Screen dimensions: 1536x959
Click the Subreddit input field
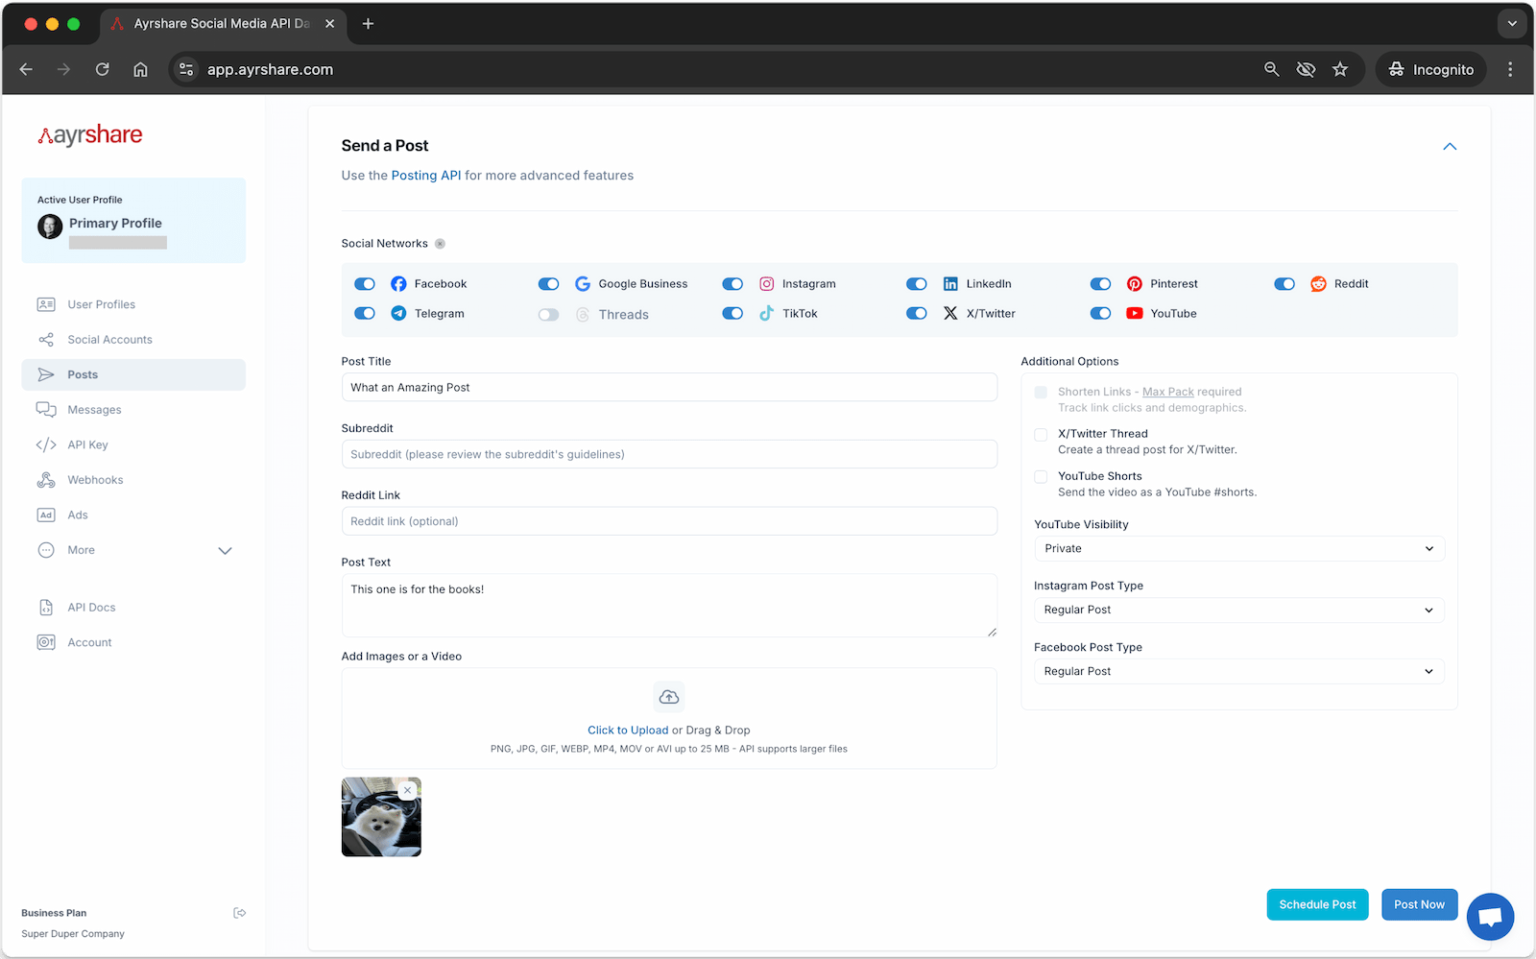[x=669, y=453]
